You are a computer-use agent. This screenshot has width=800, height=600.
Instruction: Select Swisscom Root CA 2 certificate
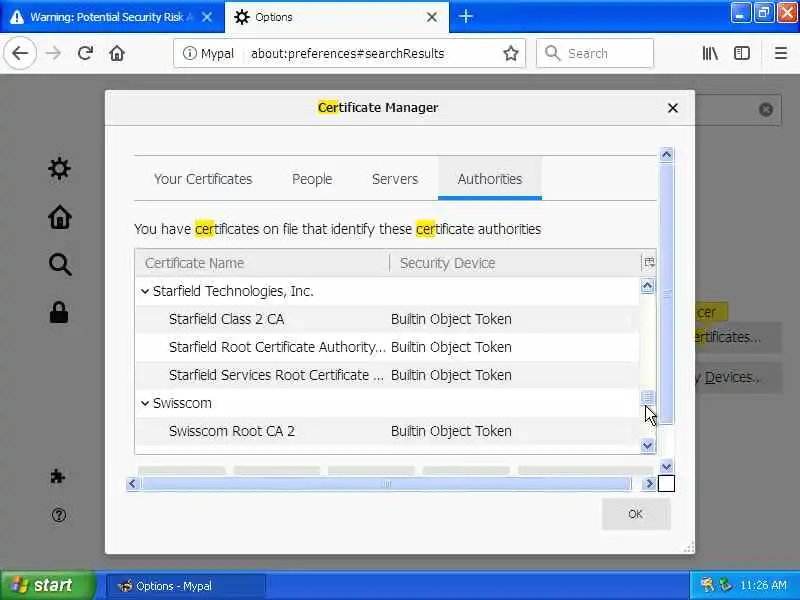pos(387,431)
